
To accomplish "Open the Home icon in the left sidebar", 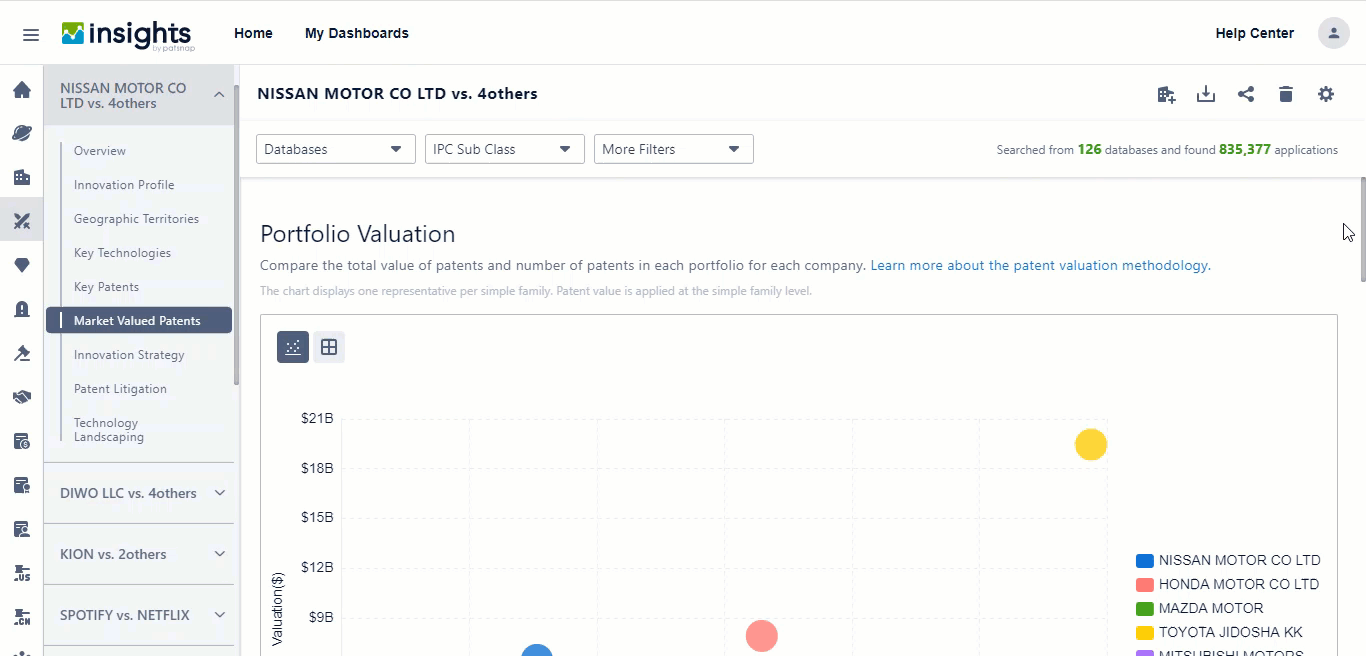I will 22,89.
